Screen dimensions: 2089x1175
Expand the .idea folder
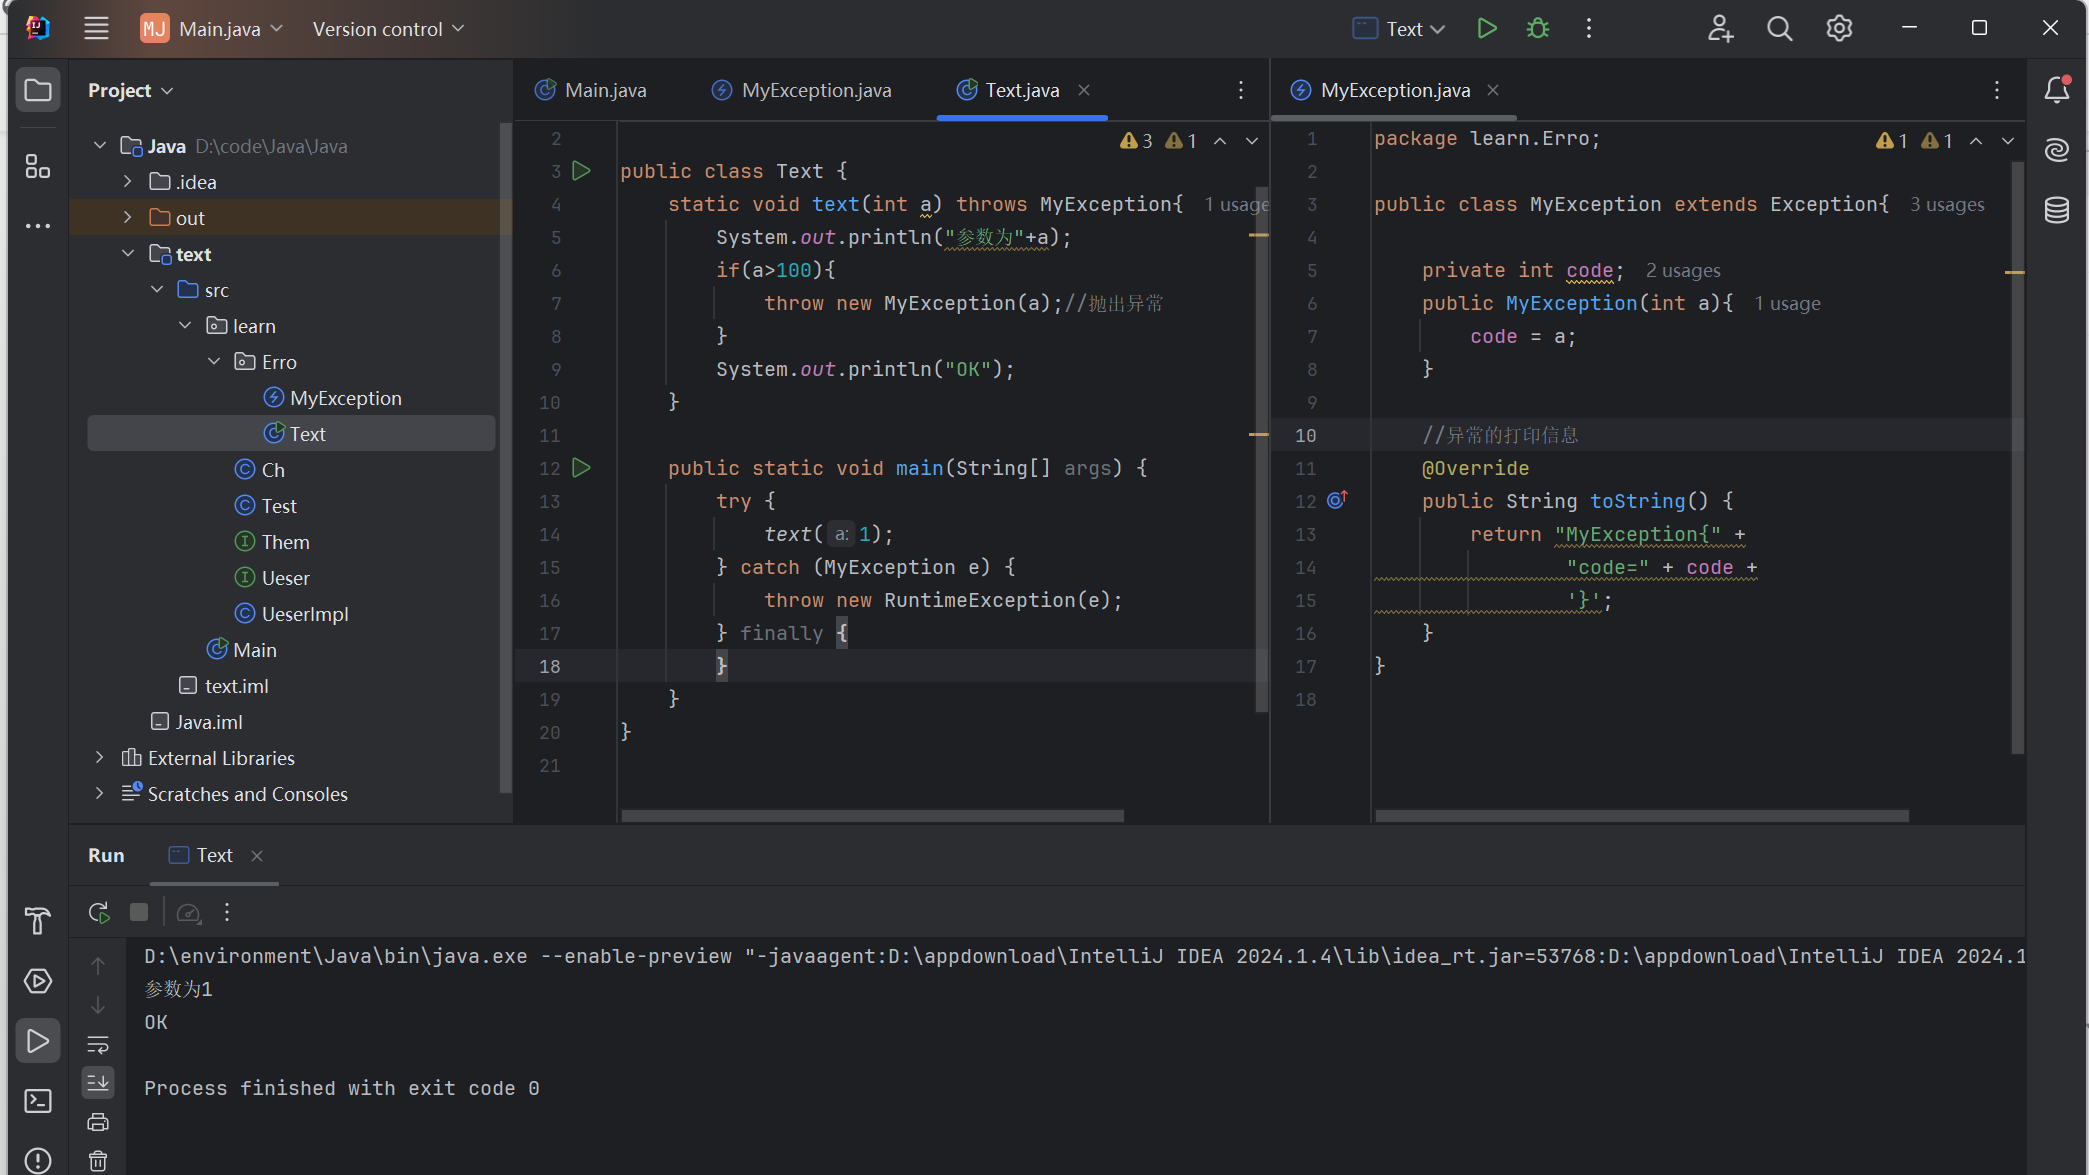point(128,182)
